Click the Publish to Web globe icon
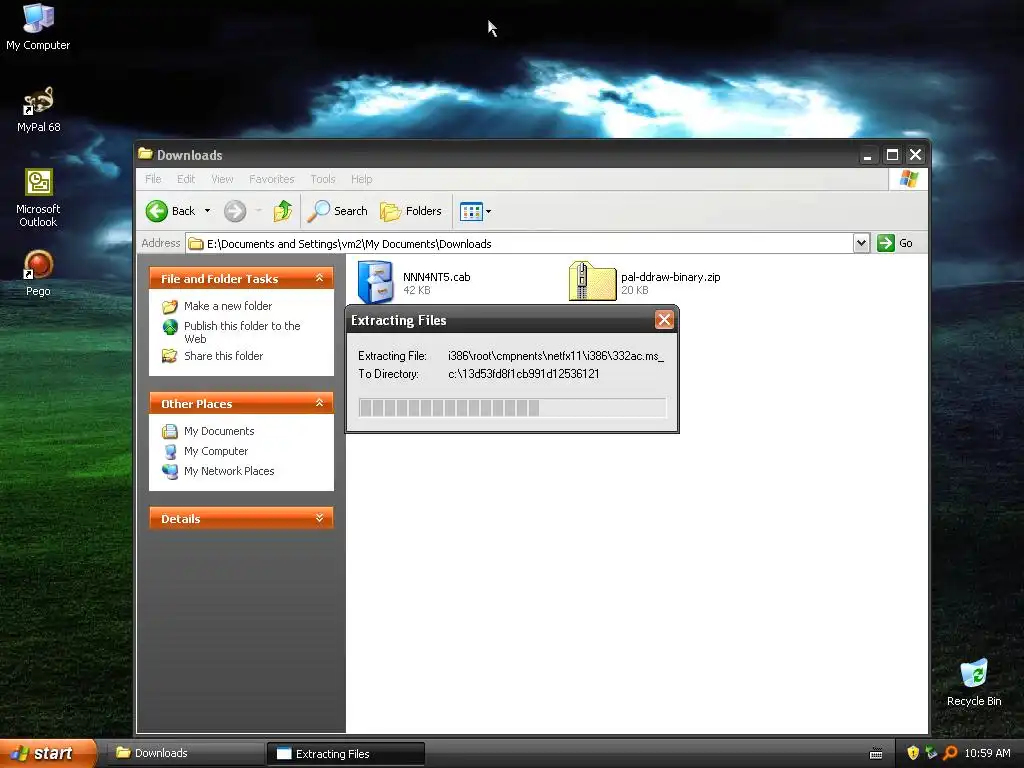Viewport: 1024px width, 768px height. pyautogui.click(x=170, y=327)
